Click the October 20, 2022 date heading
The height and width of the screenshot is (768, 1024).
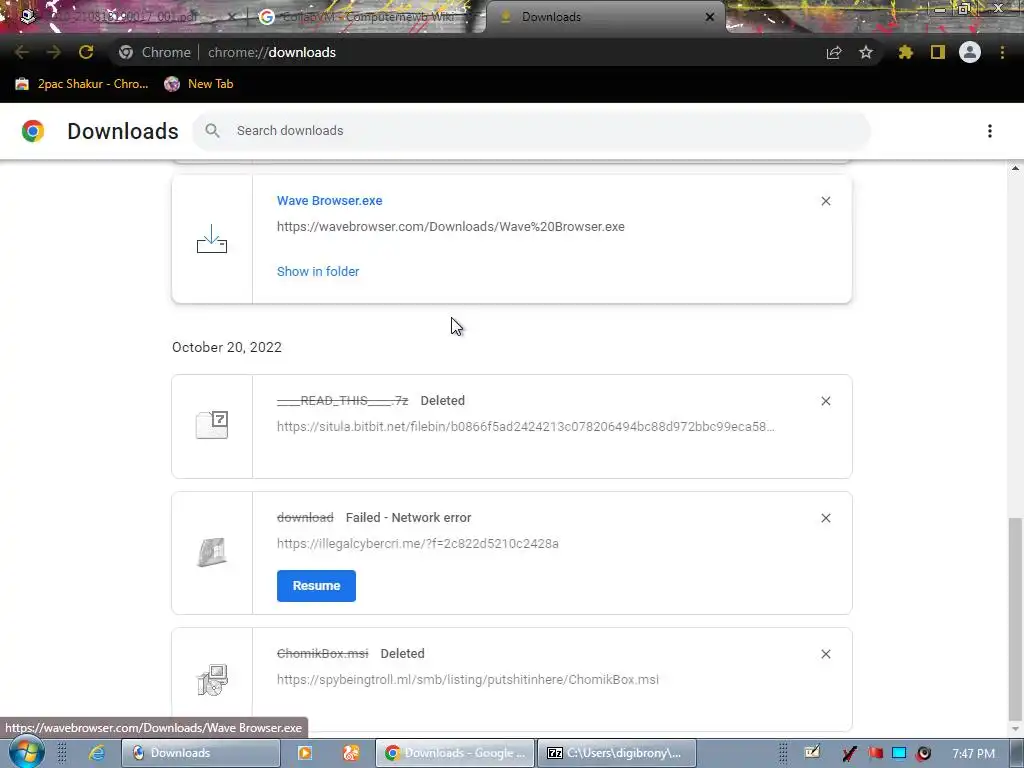point(227,347)
